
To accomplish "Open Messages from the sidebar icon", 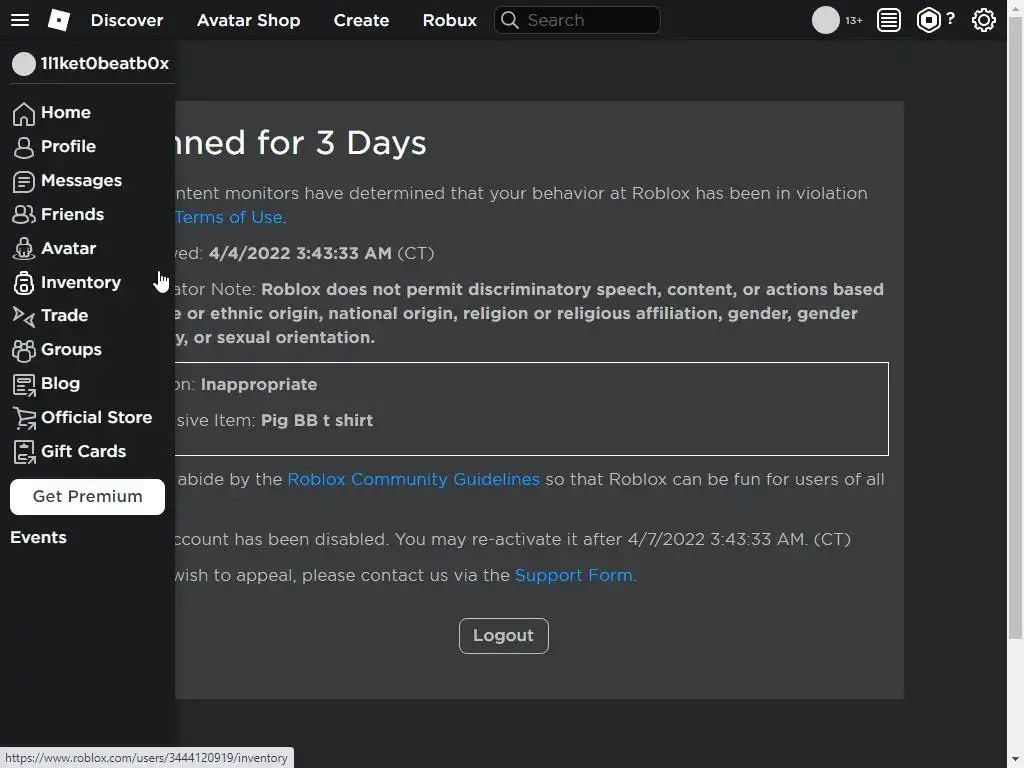I will [24, 181].
